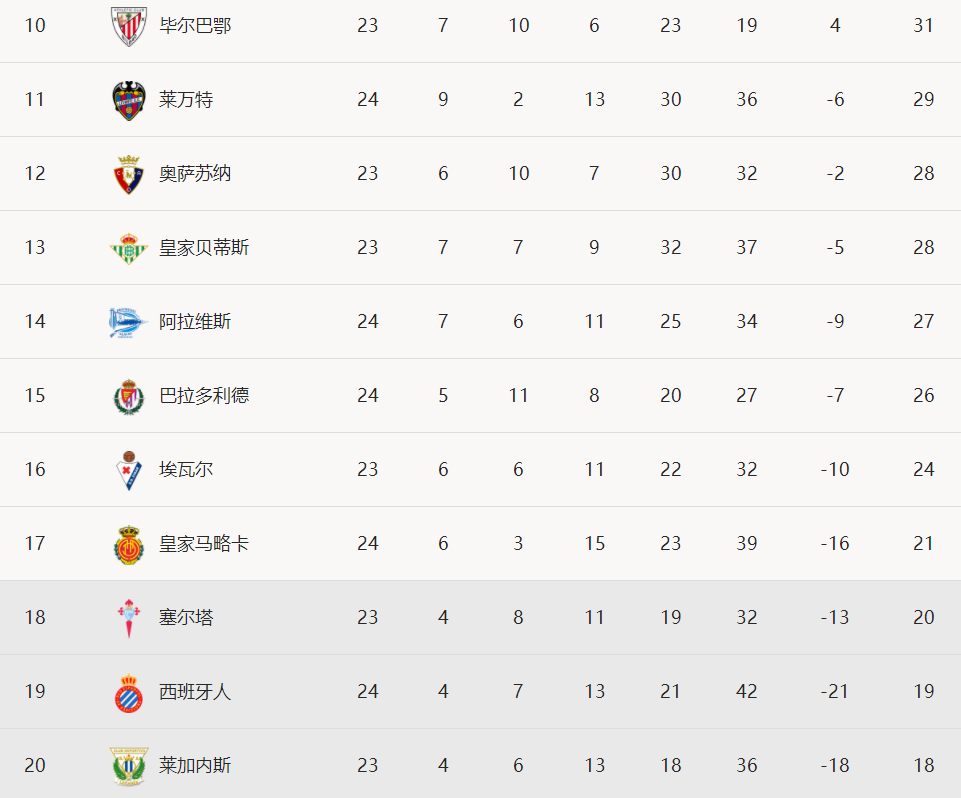Click the Celta Vigo pink crest

click(129, 618)
